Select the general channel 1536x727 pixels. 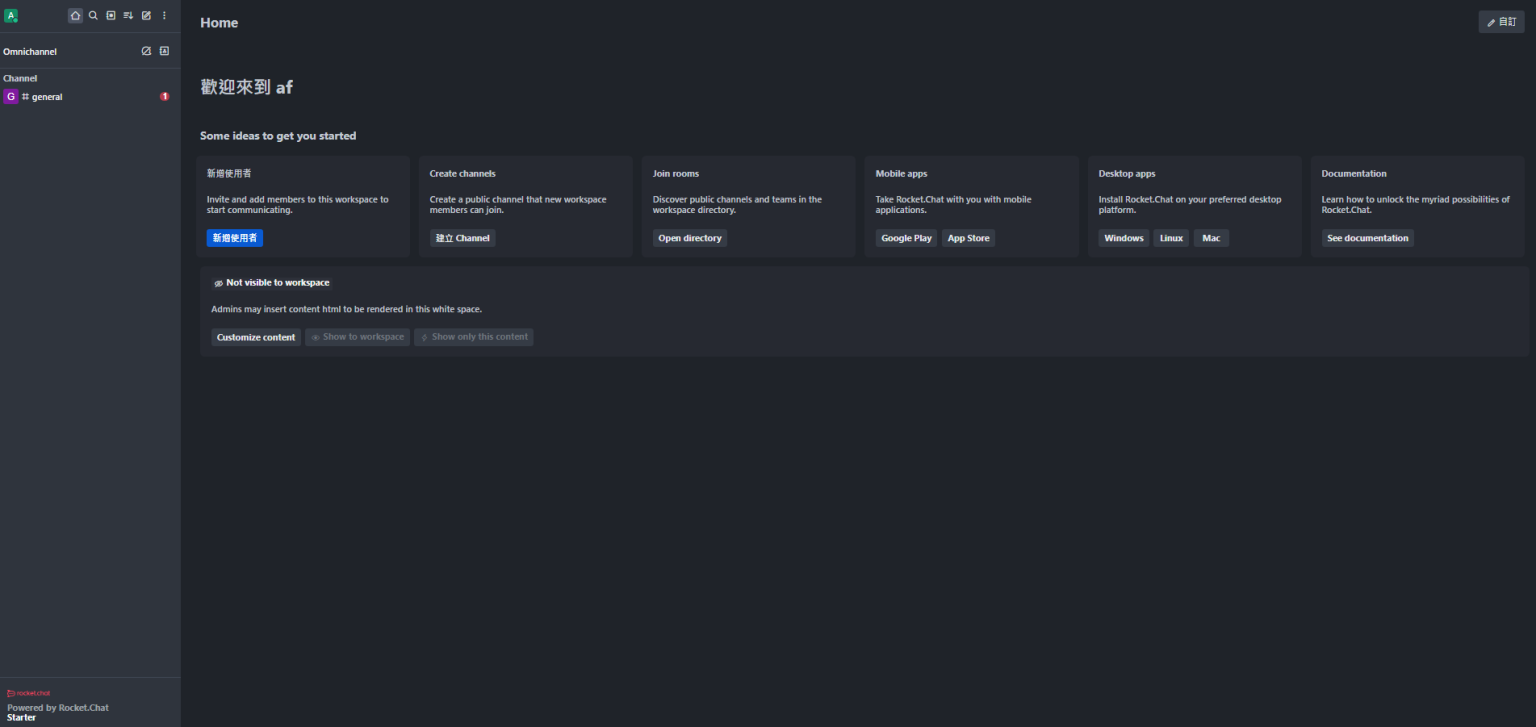point(46,96)
